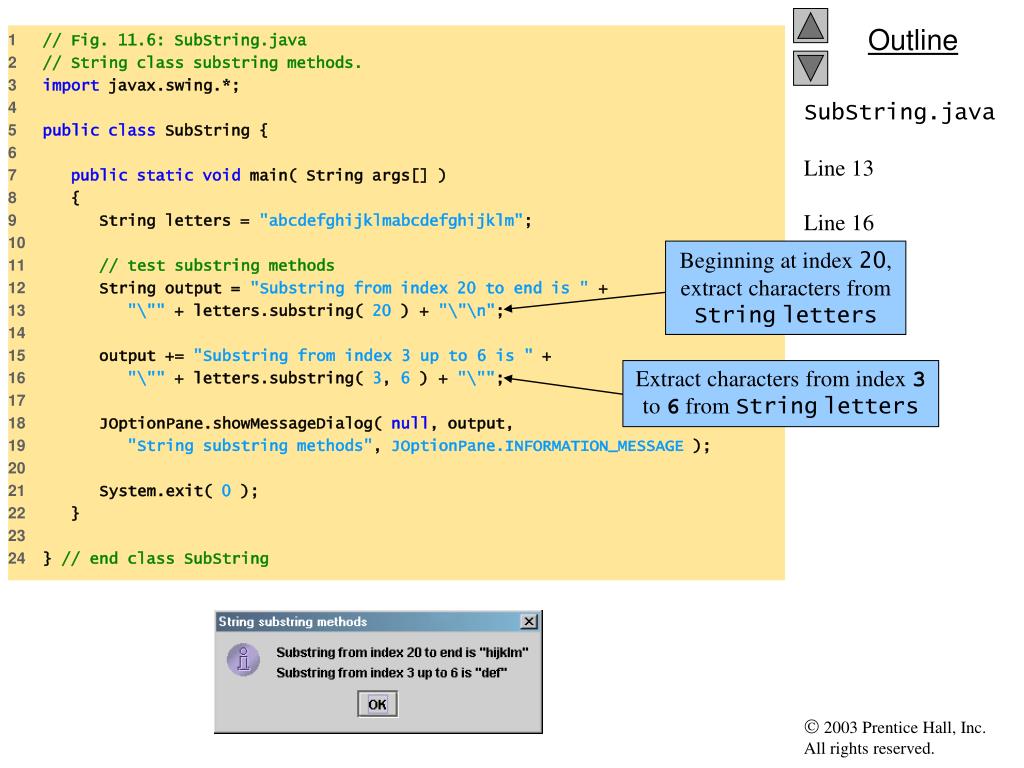The height and width of the screenshot is (768, 1024).
Task: Click the 'System.exit( 0 );' line
Action: [x=179, y=491]
